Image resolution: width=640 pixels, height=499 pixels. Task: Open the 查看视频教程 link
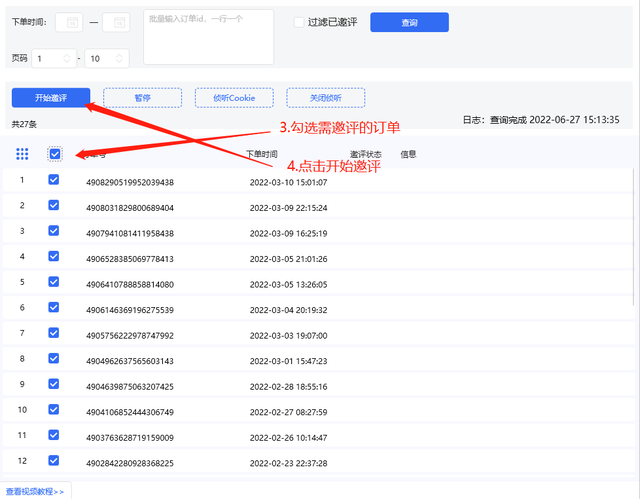click(35, 492)
